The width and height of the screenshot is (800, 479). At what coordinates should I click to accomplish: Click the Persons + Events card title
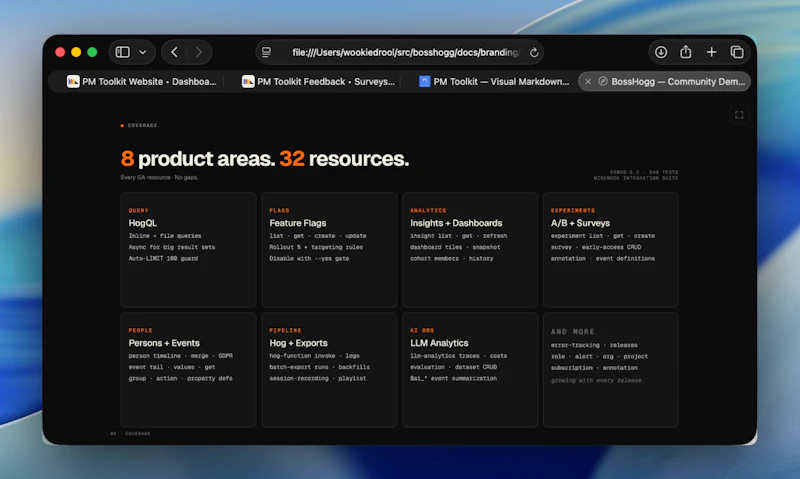pos(164,343)
